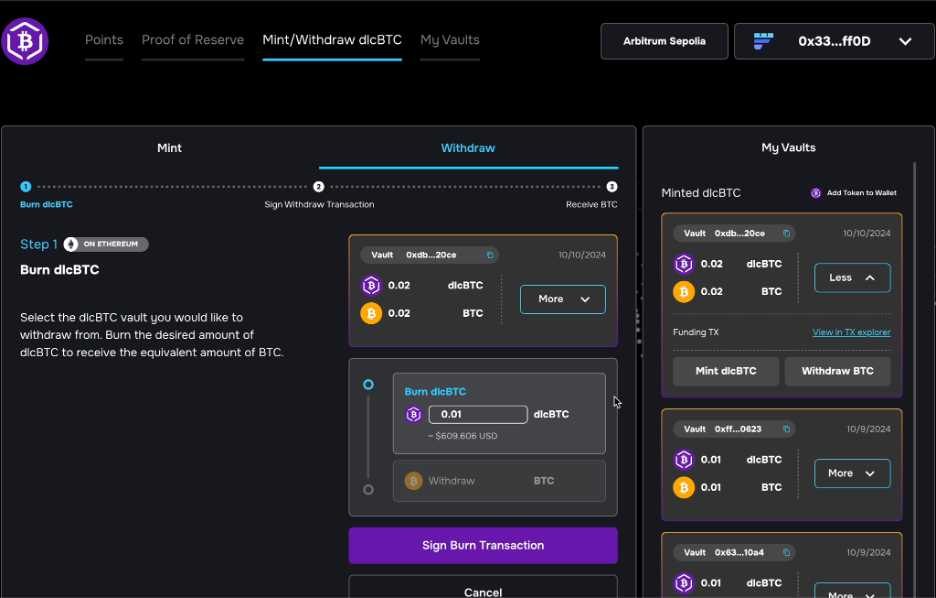Click the wallet avatar icon beside 0x33...ff0D
The image size is (936, 598).
pos(763,41)
